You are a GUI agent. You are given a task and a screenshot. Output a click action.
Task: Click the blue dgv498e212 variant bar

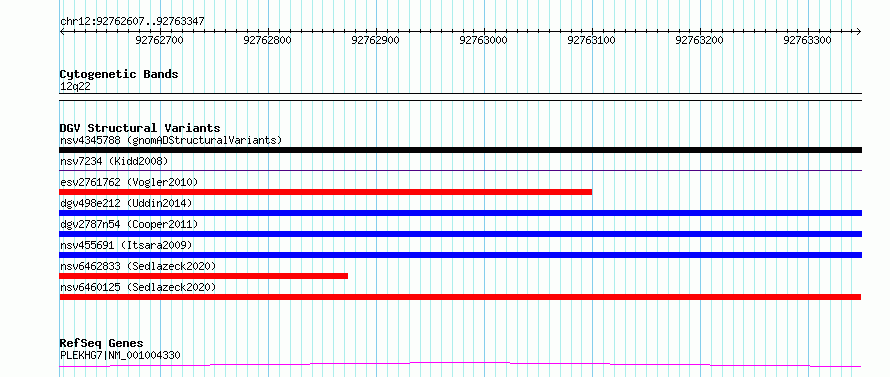click(x=460, y=213)
